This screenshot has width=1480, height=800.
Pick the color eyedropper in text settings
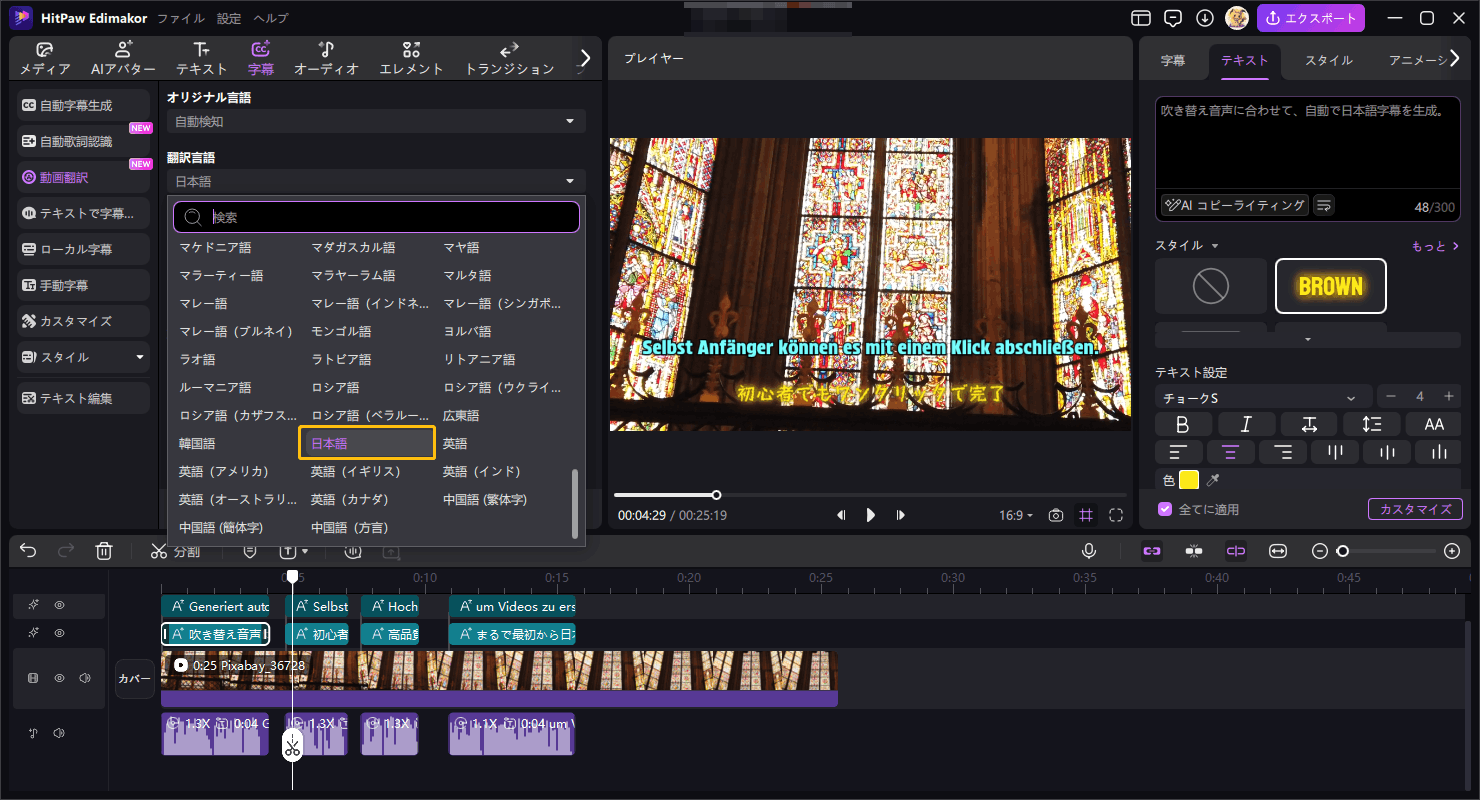(x=1212, y=480)
